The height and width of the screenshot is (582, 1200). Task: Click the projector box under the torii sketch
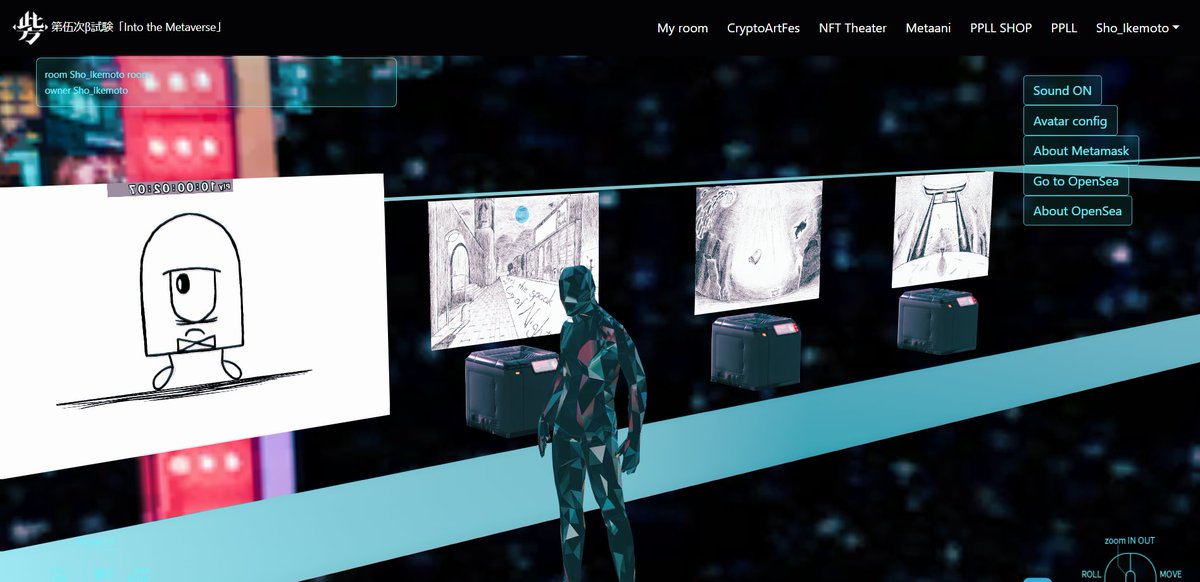click(936, 320)
